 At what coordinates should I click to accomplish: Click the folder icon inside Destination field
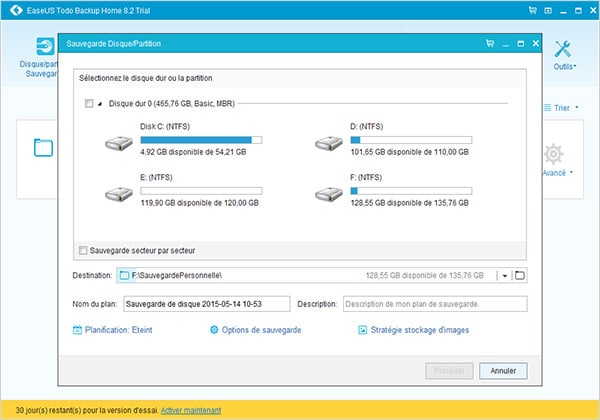tap(124, 275)
